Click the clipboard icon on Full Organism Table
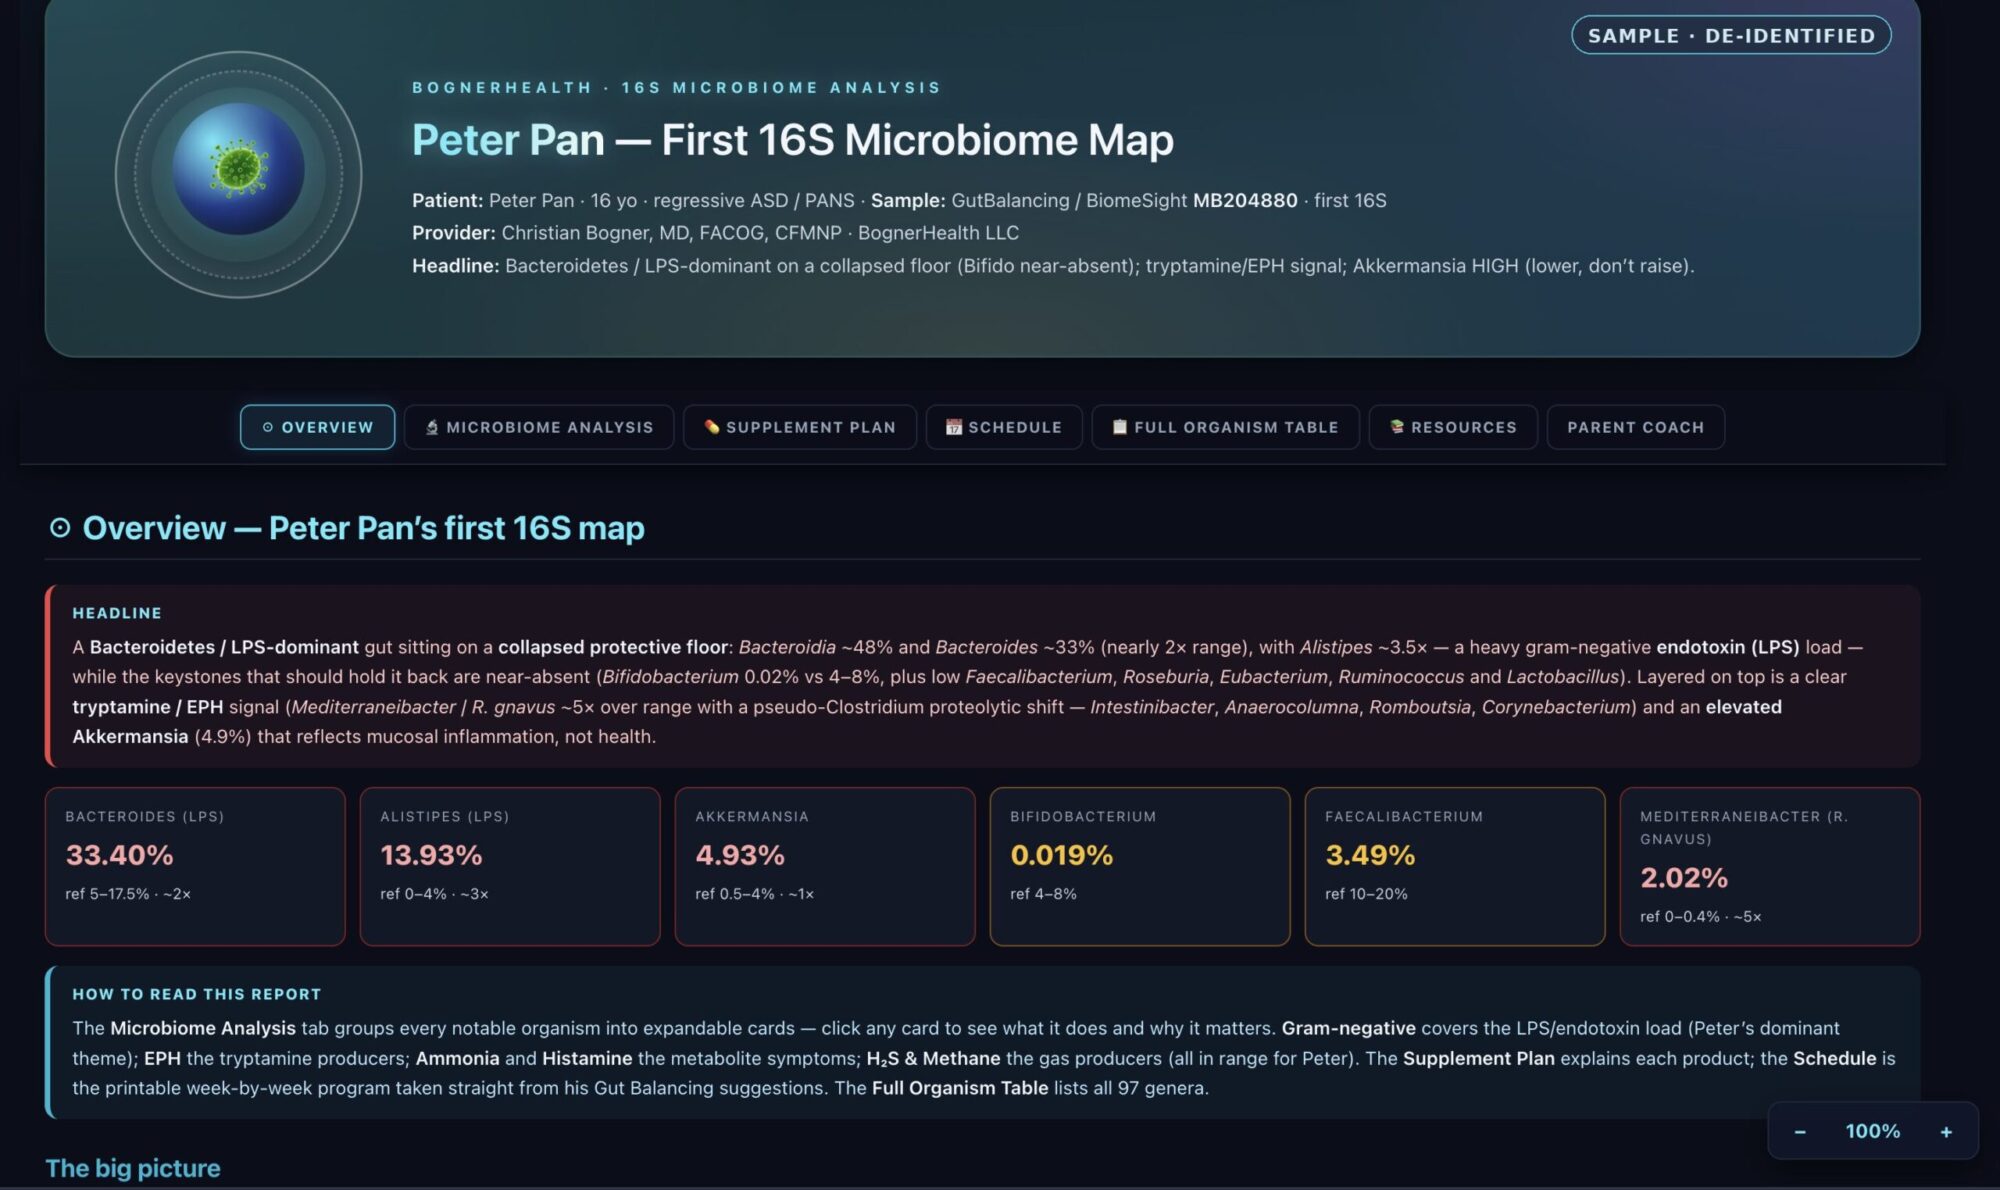2000x1190 pixels. (x=1120, y=427)
